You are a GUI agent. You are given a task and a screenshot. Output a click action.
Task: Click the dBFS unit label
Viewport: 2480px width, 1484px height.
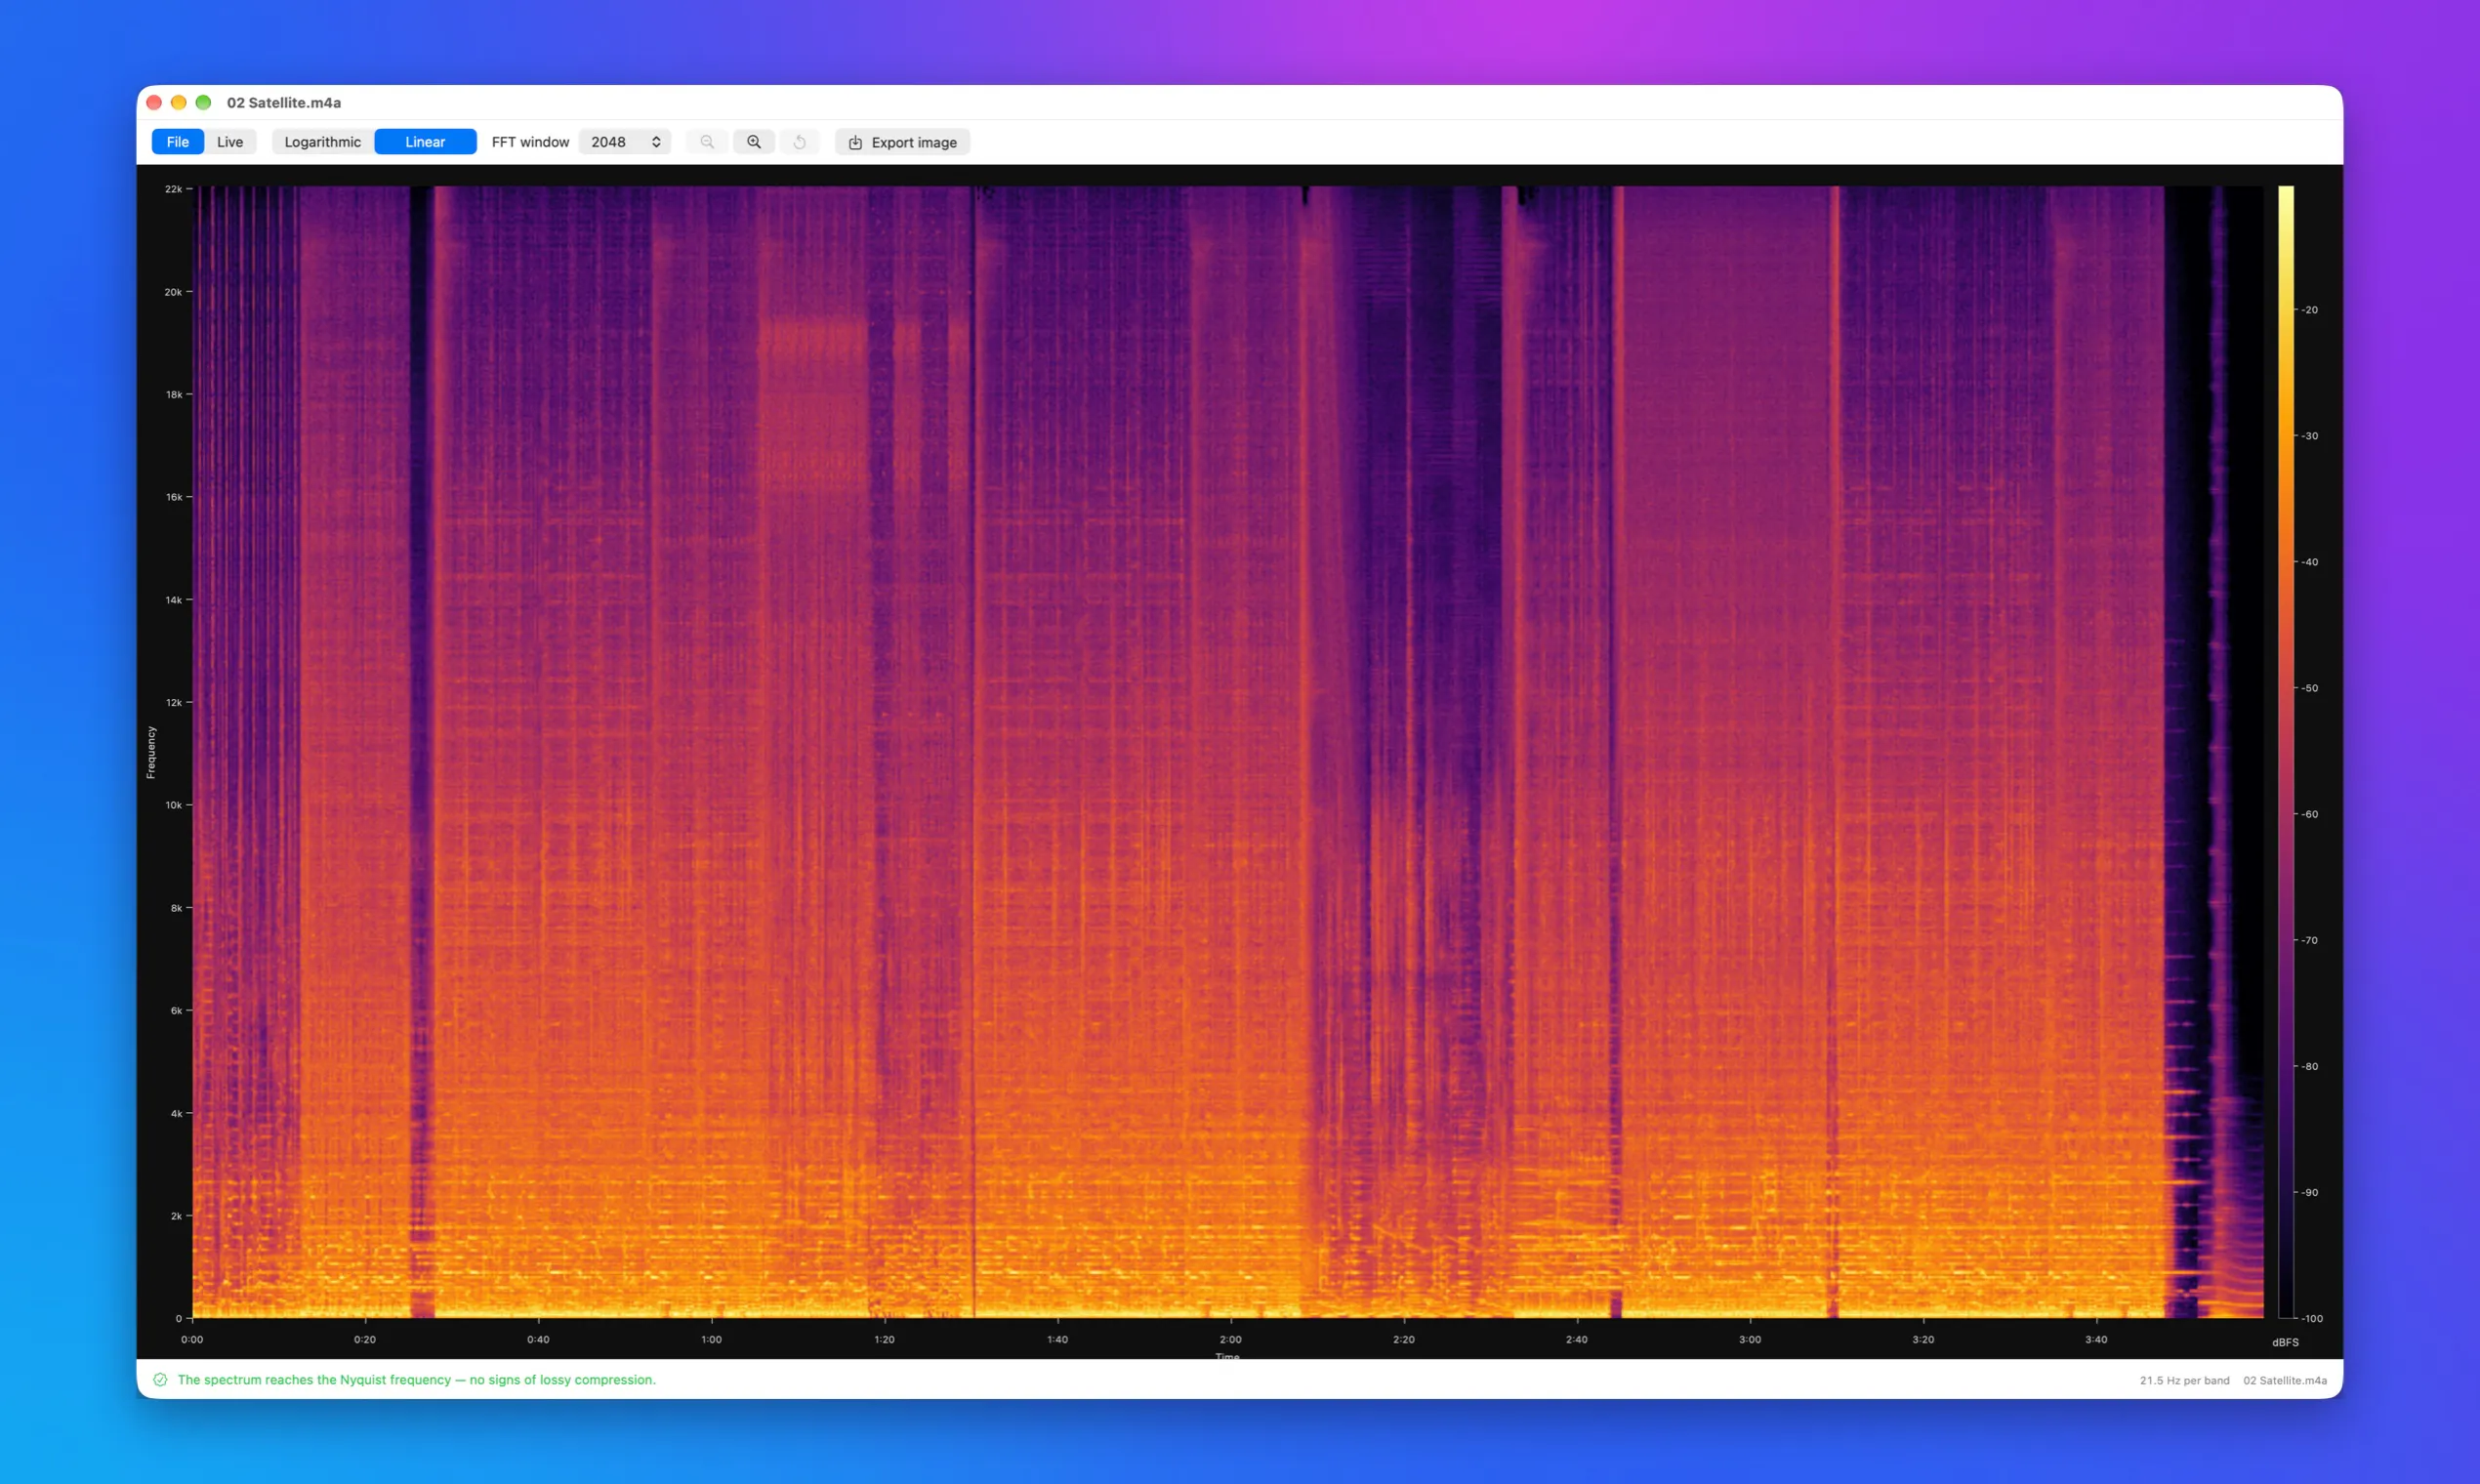click(2285, 1342)
